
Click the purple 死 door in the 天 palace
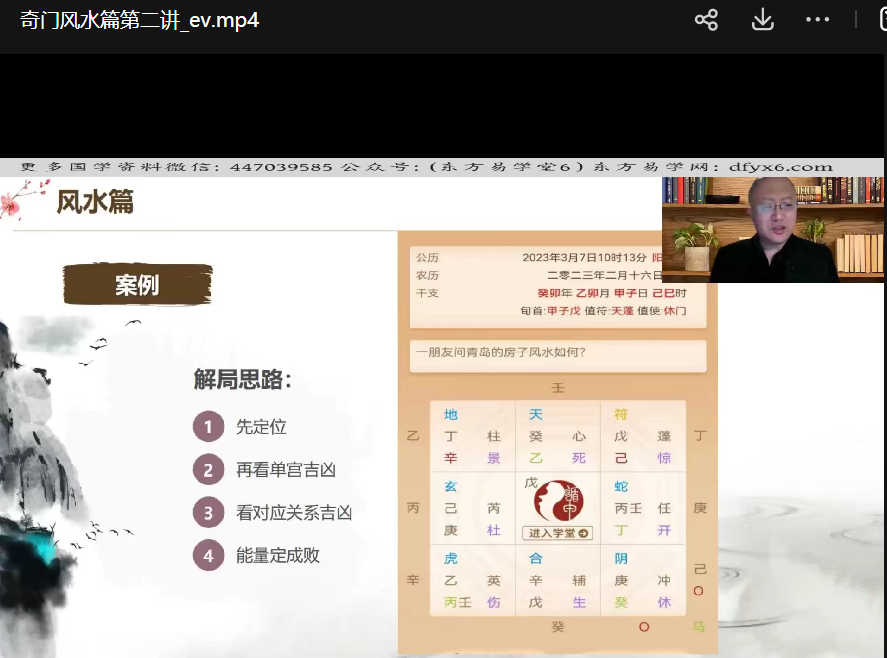click(578, 459)
